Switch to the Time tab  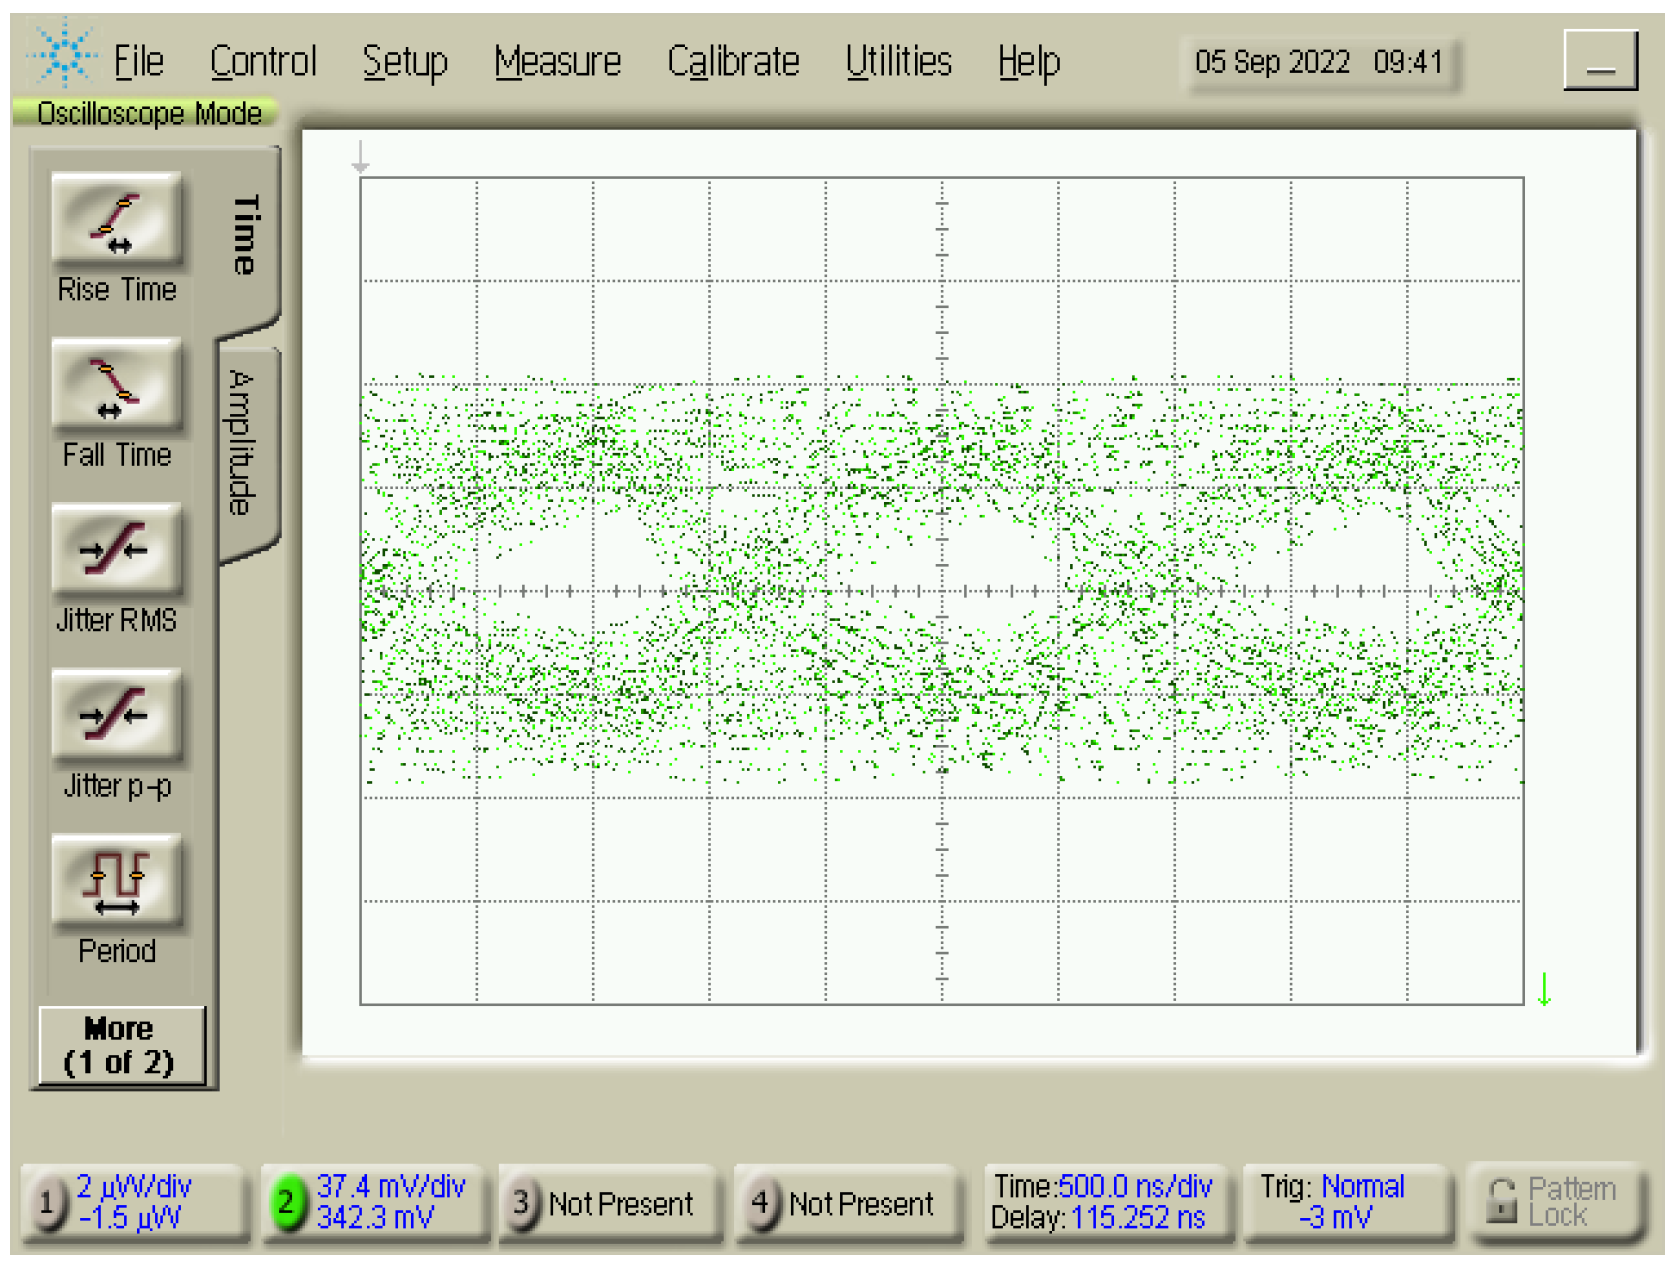[247, 236]
